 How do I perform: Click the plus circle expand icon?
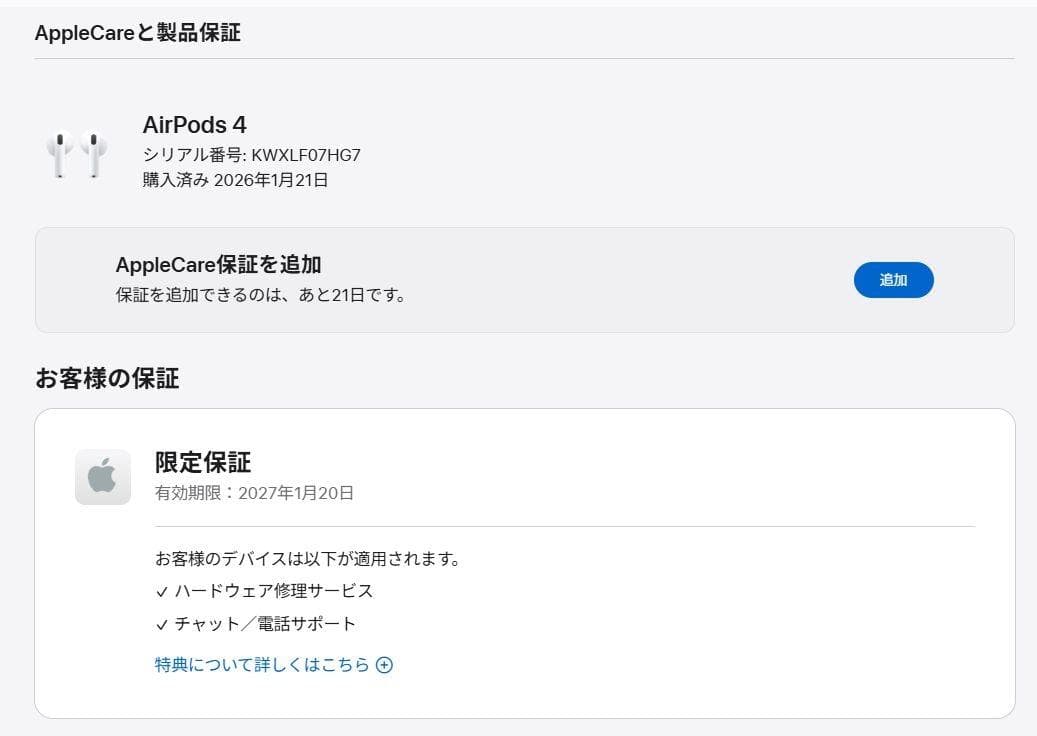coord(384,665)
